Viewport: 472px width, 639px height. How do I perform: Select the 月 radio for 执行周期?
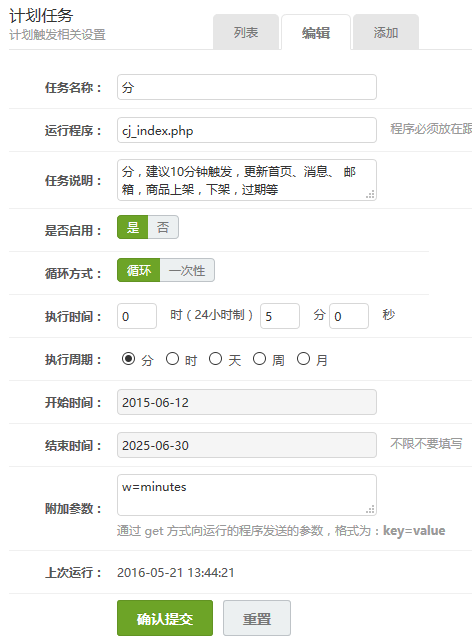coord(303,359)
